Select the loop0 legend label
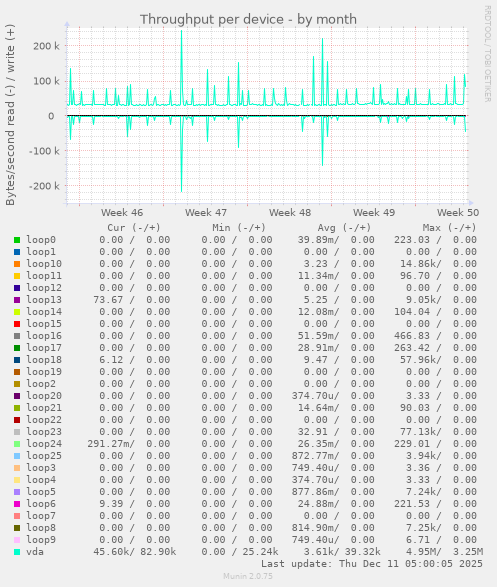 pyautogui.click(x=41, y=240)
